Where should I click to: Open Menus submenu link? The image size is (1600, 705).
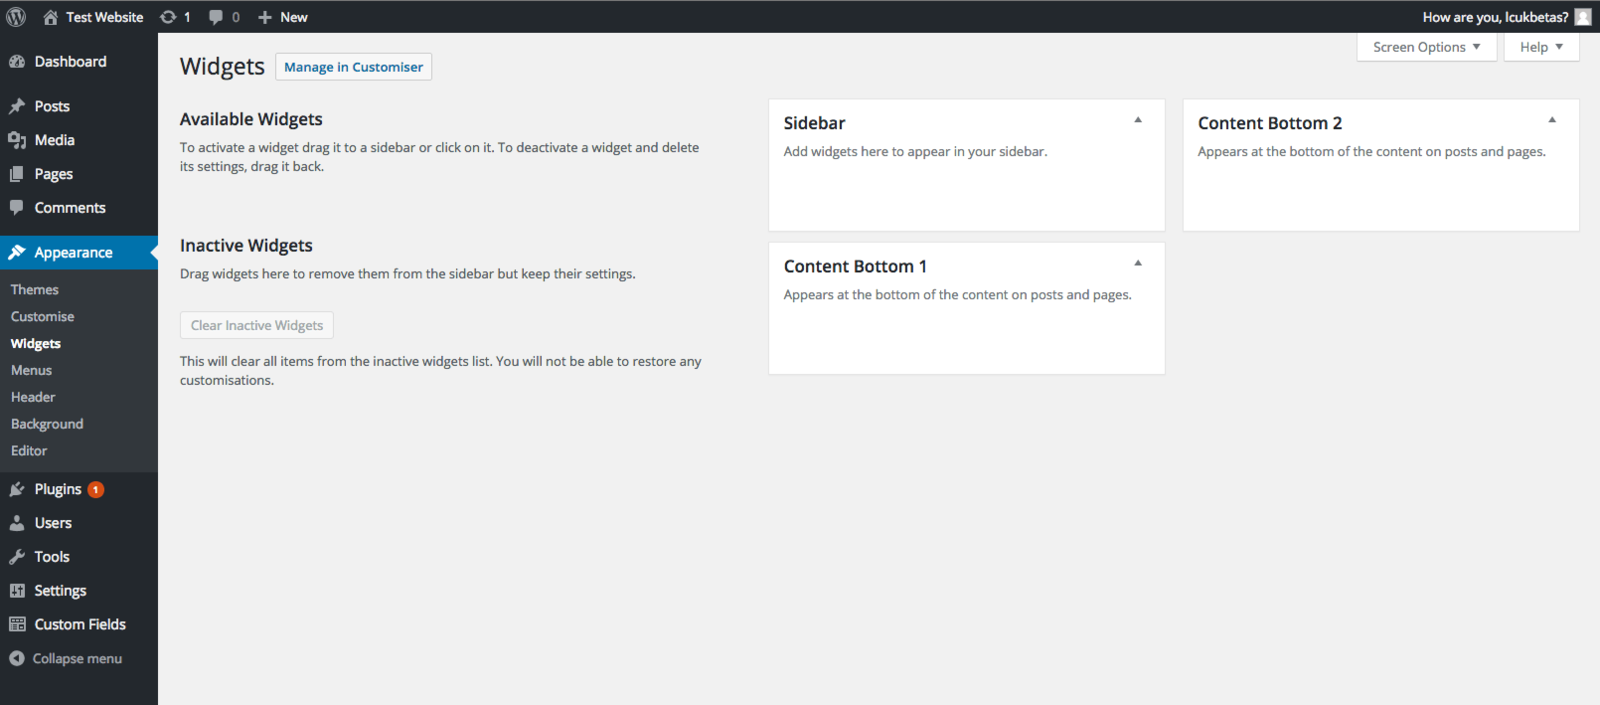pos(31,371)
